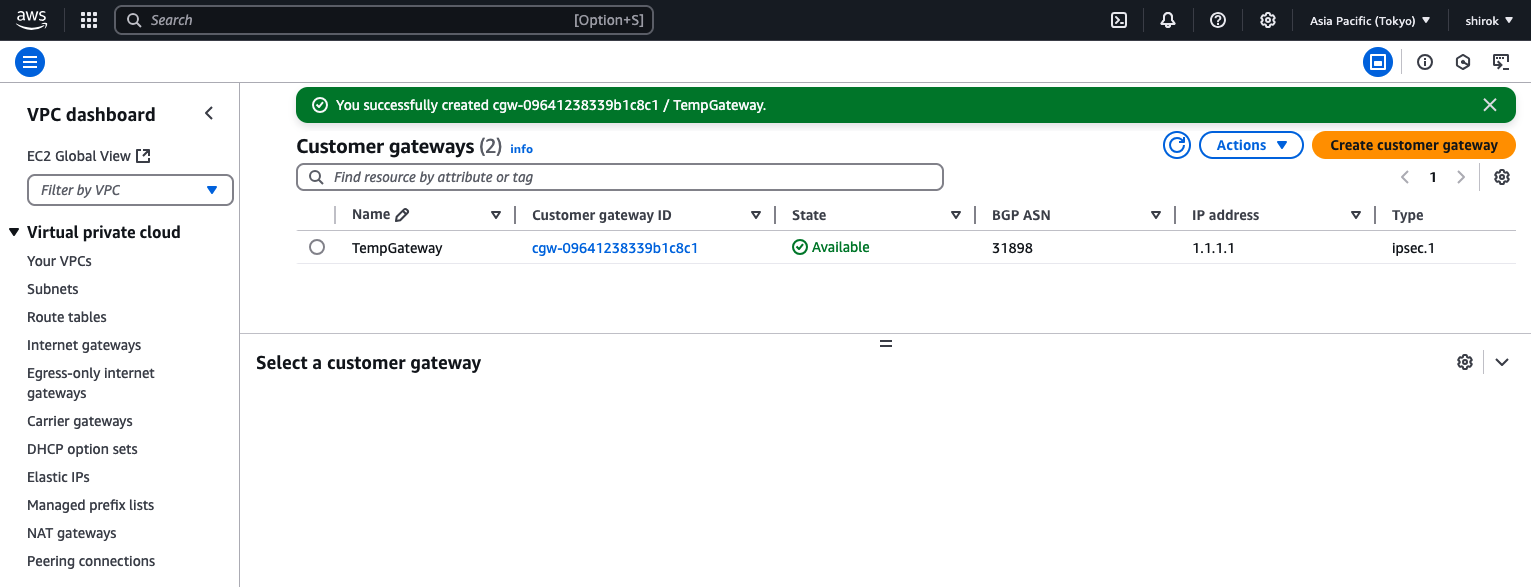The image size is (1531, 587).
Task: Click the Available state cell
Action: (x=831, y=247)
